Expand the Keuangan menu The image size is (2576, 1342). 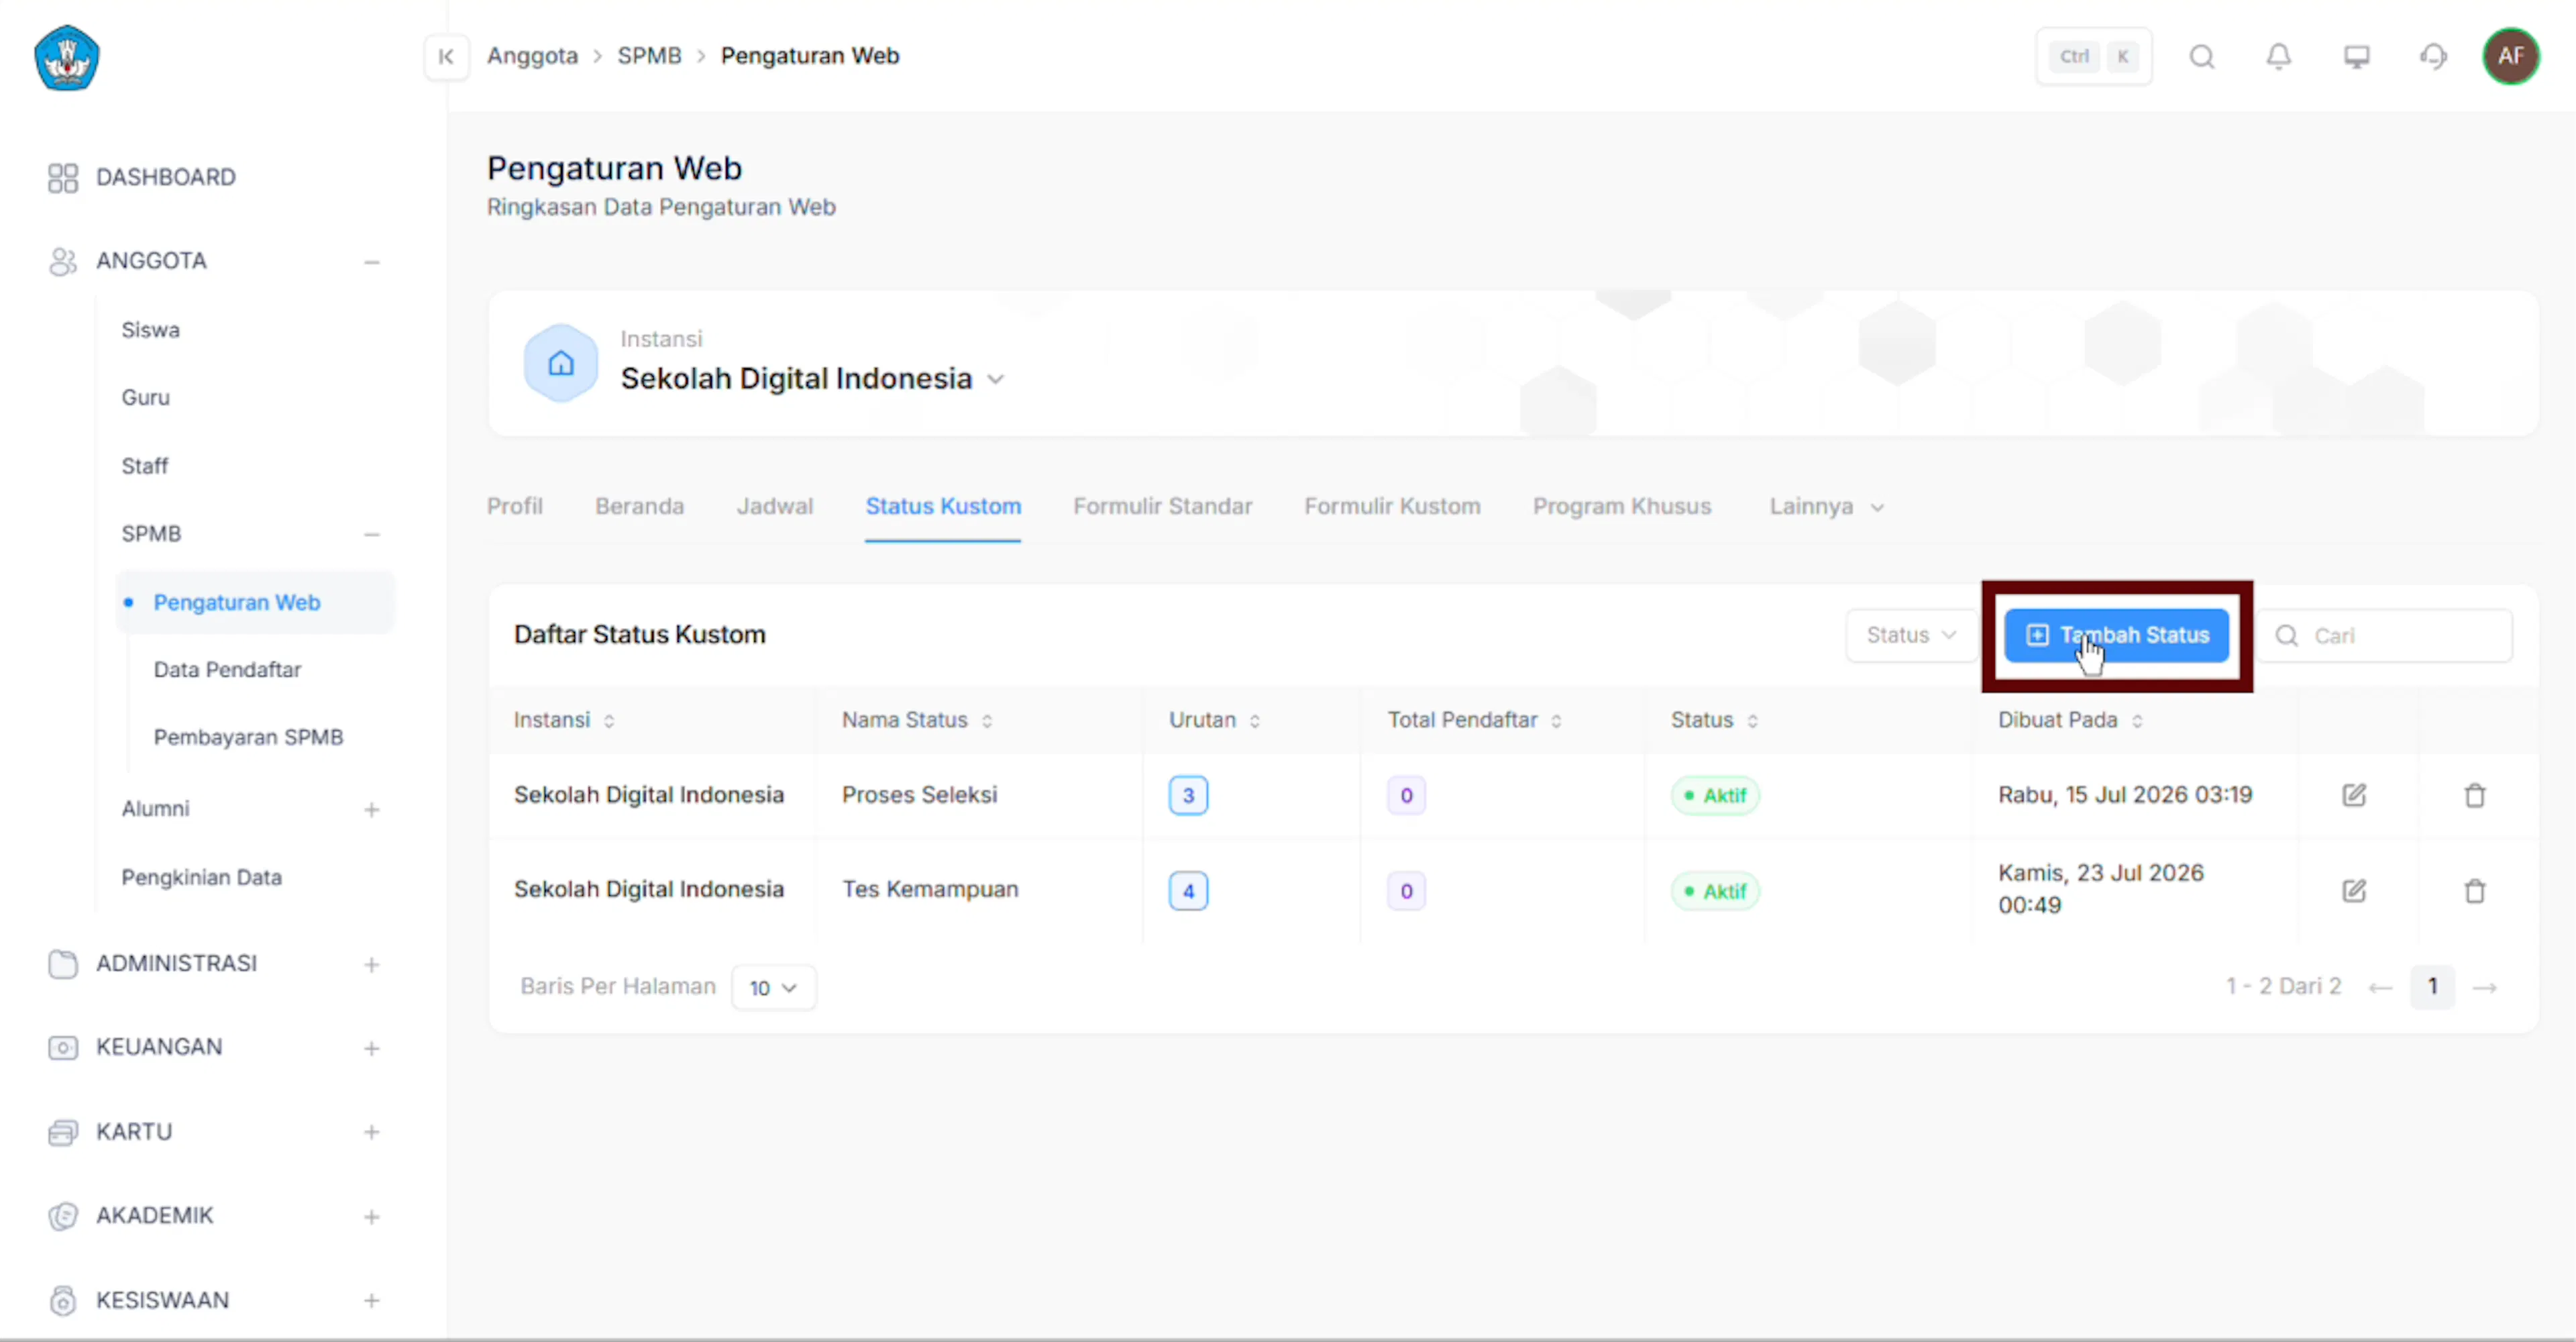coord(371,1048)
